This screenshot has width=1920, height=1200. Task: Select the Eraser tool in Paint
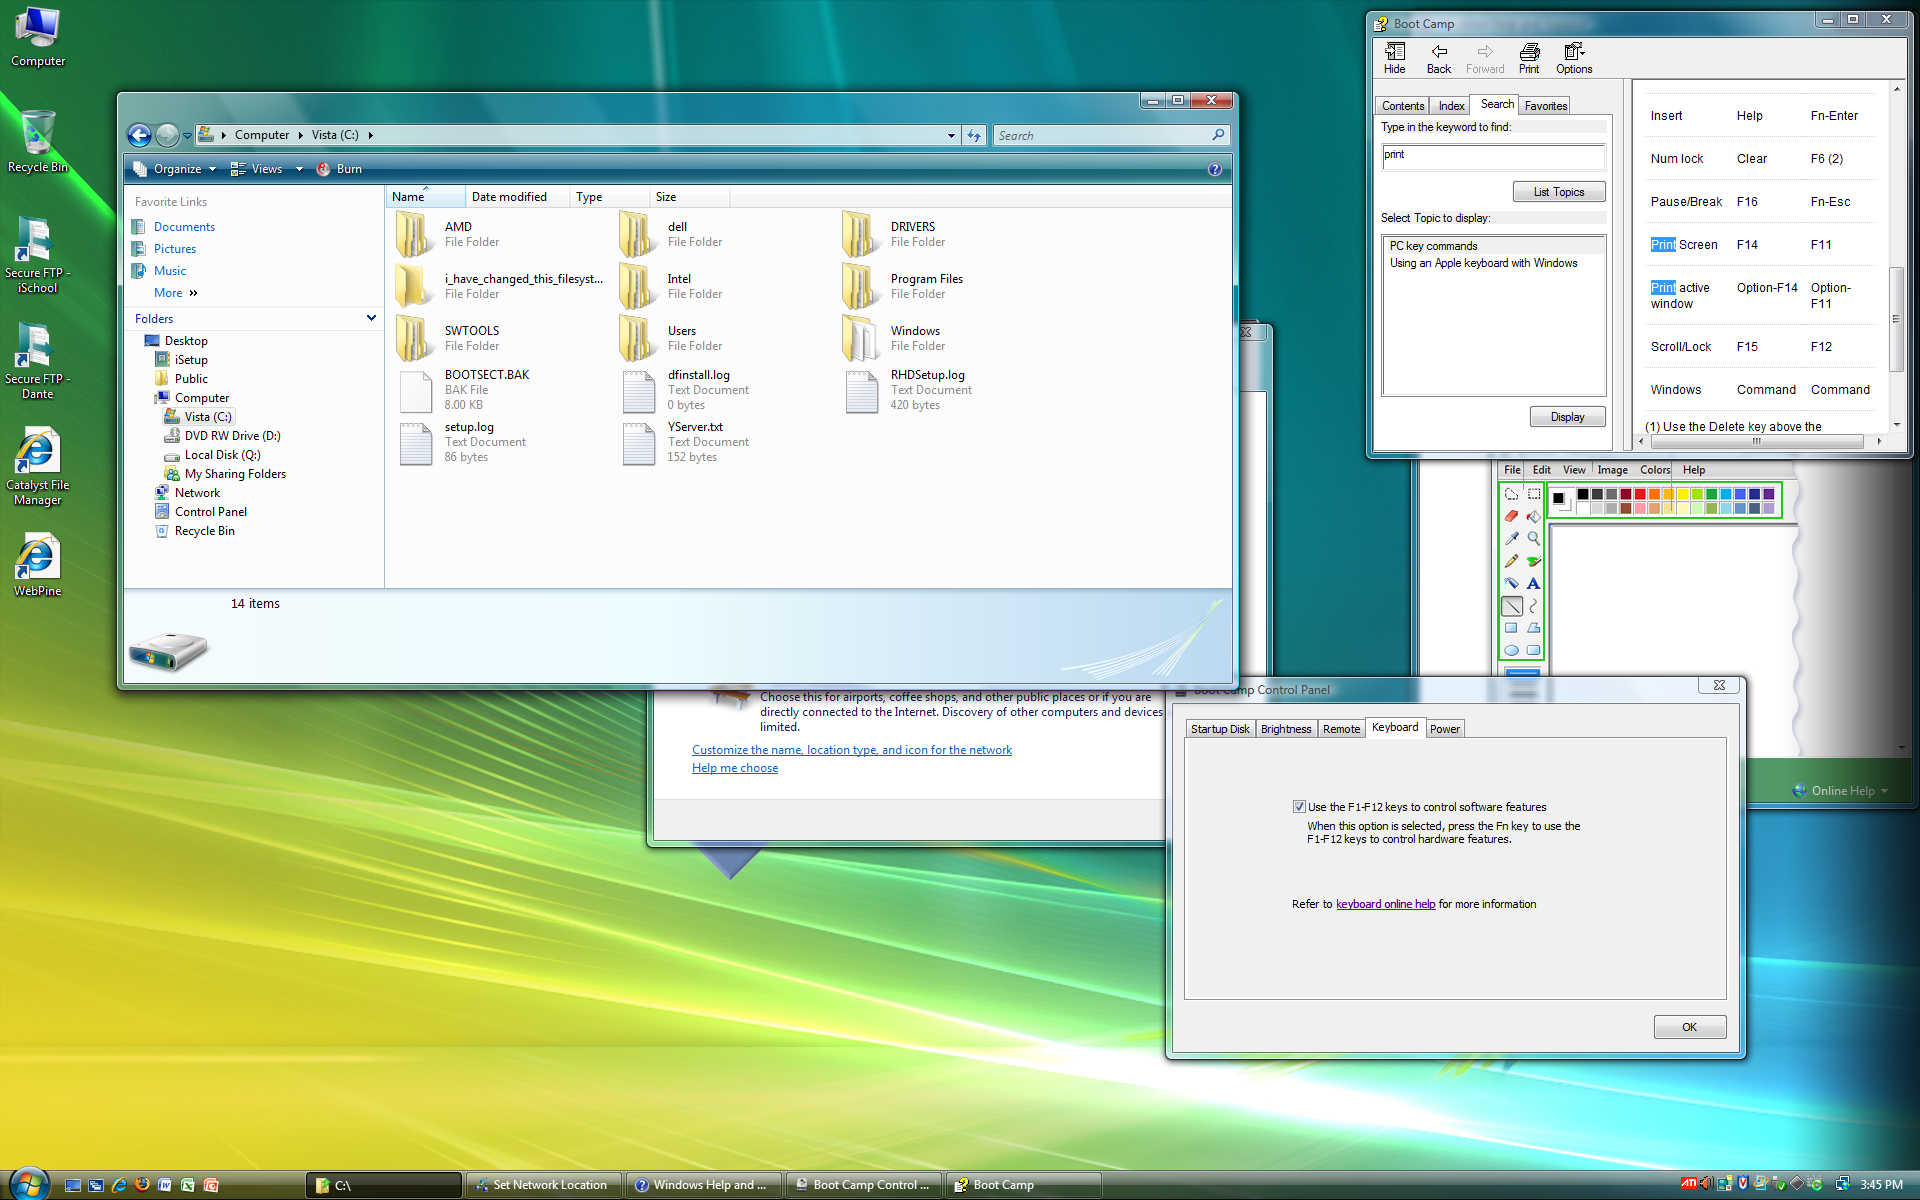[x=1511, y=517]
